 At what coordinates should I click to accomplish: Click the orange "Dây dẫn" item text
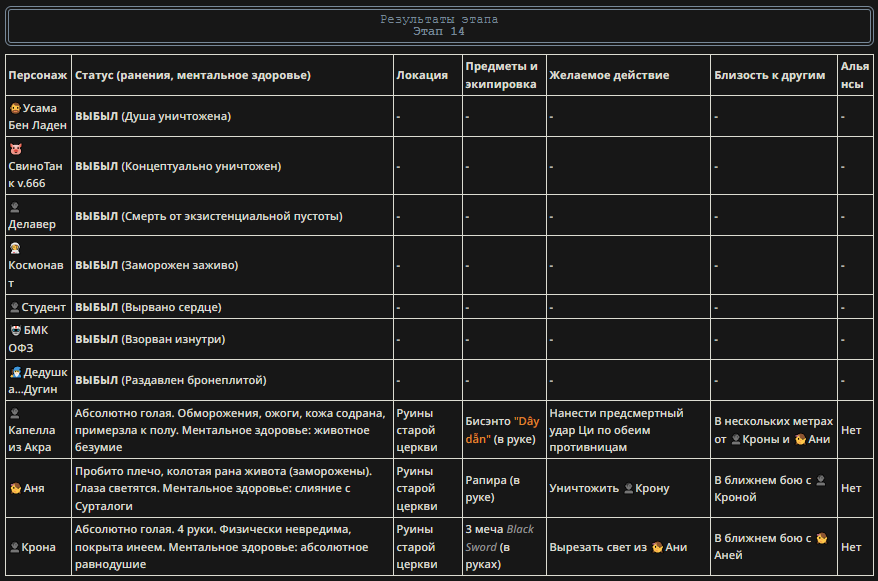(x=502, y=430)
